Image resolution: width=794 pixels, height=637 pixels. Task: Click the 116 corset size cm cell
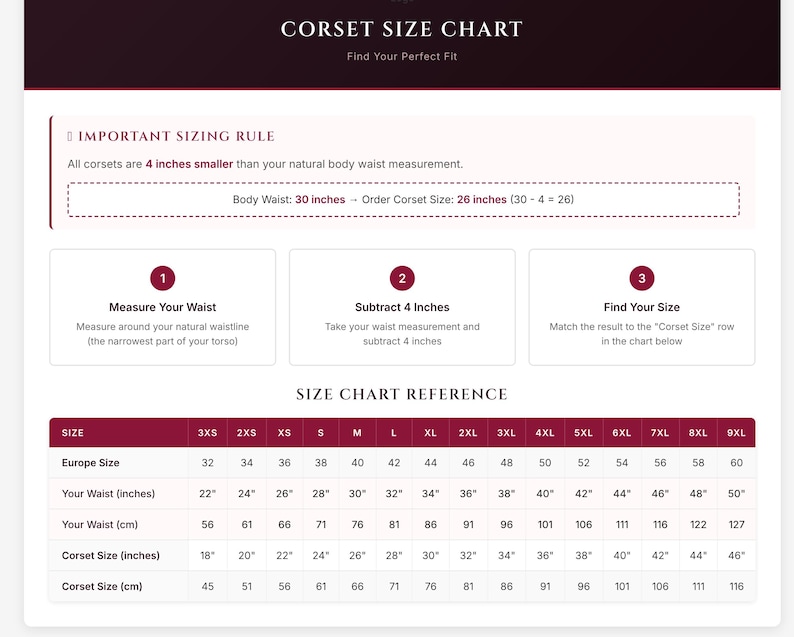pos(736,586)
